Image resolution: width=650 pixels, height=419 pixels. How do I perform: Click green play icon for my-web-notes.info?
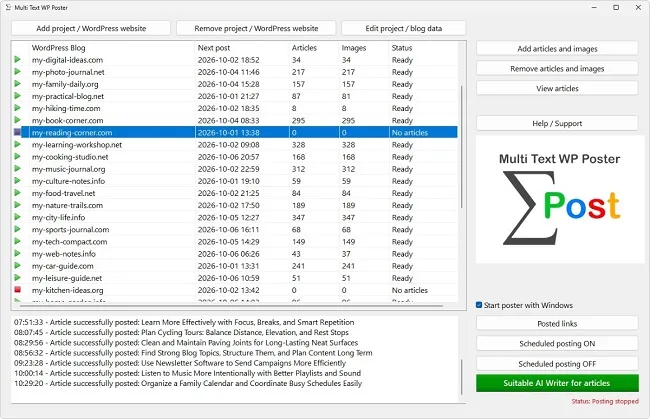click(x=17, y=253)
